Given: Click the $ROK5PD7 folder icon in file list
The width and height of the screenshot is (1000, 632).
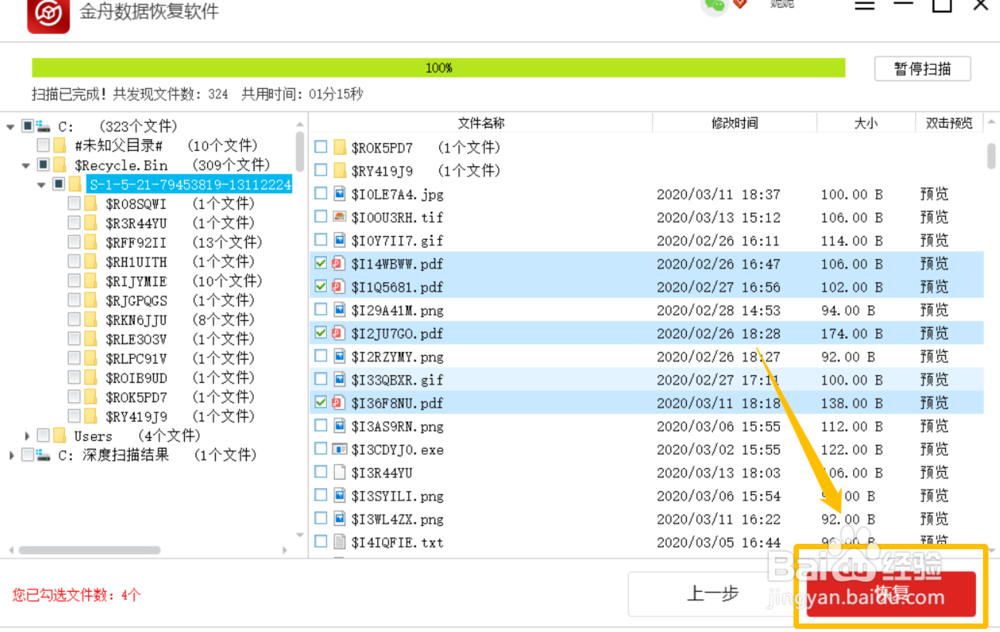Looking at the screenshot, I should [x=339, y=148].
